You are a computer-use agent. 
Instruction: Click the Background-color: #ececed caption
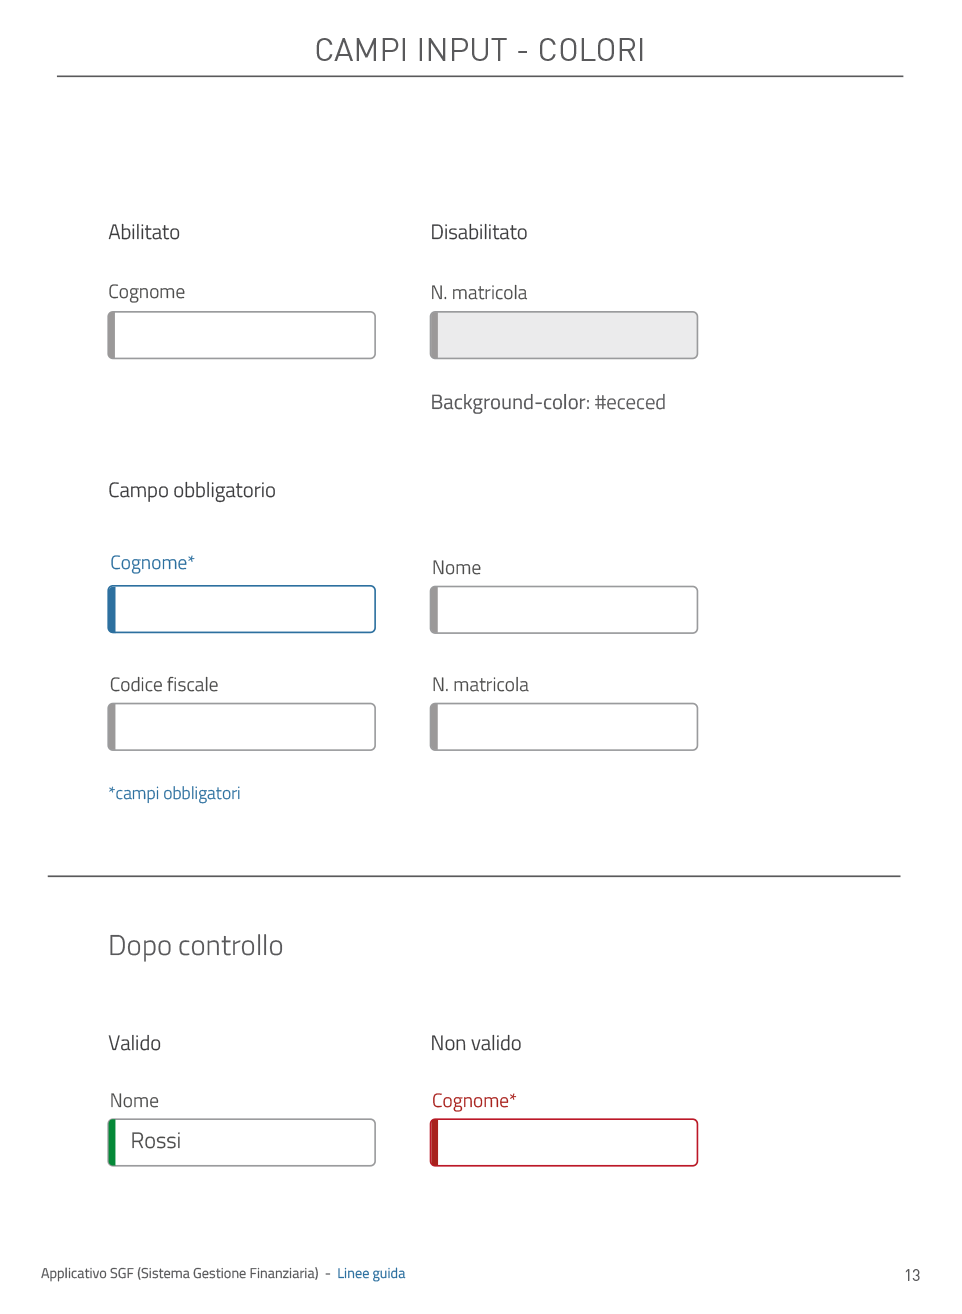[548, 402]
